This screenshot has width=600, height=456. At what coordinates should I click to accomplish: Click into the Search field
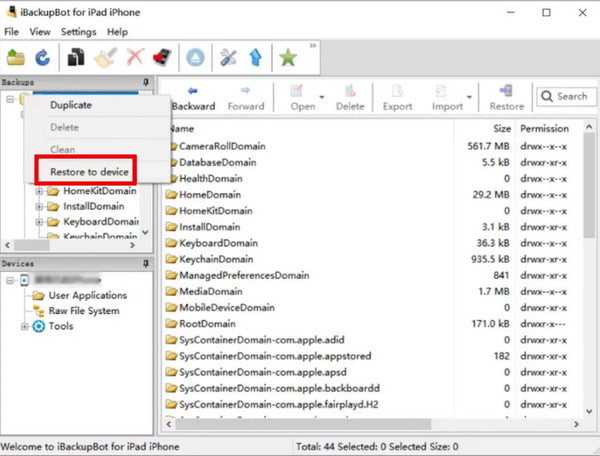(566, 96)
